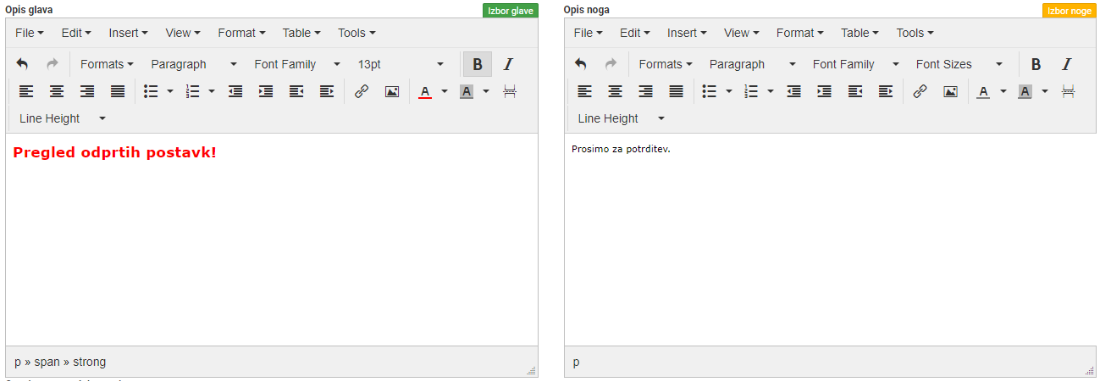Open Edit menu in Opis glava editor
The image size is (1100, 381).
76,32
